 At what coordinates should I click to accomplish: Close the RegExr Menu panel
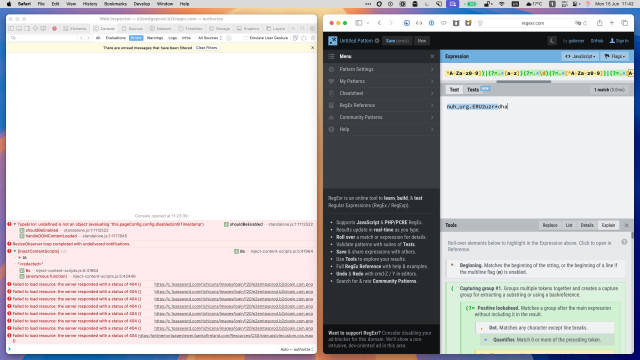(x=432, y=56)
